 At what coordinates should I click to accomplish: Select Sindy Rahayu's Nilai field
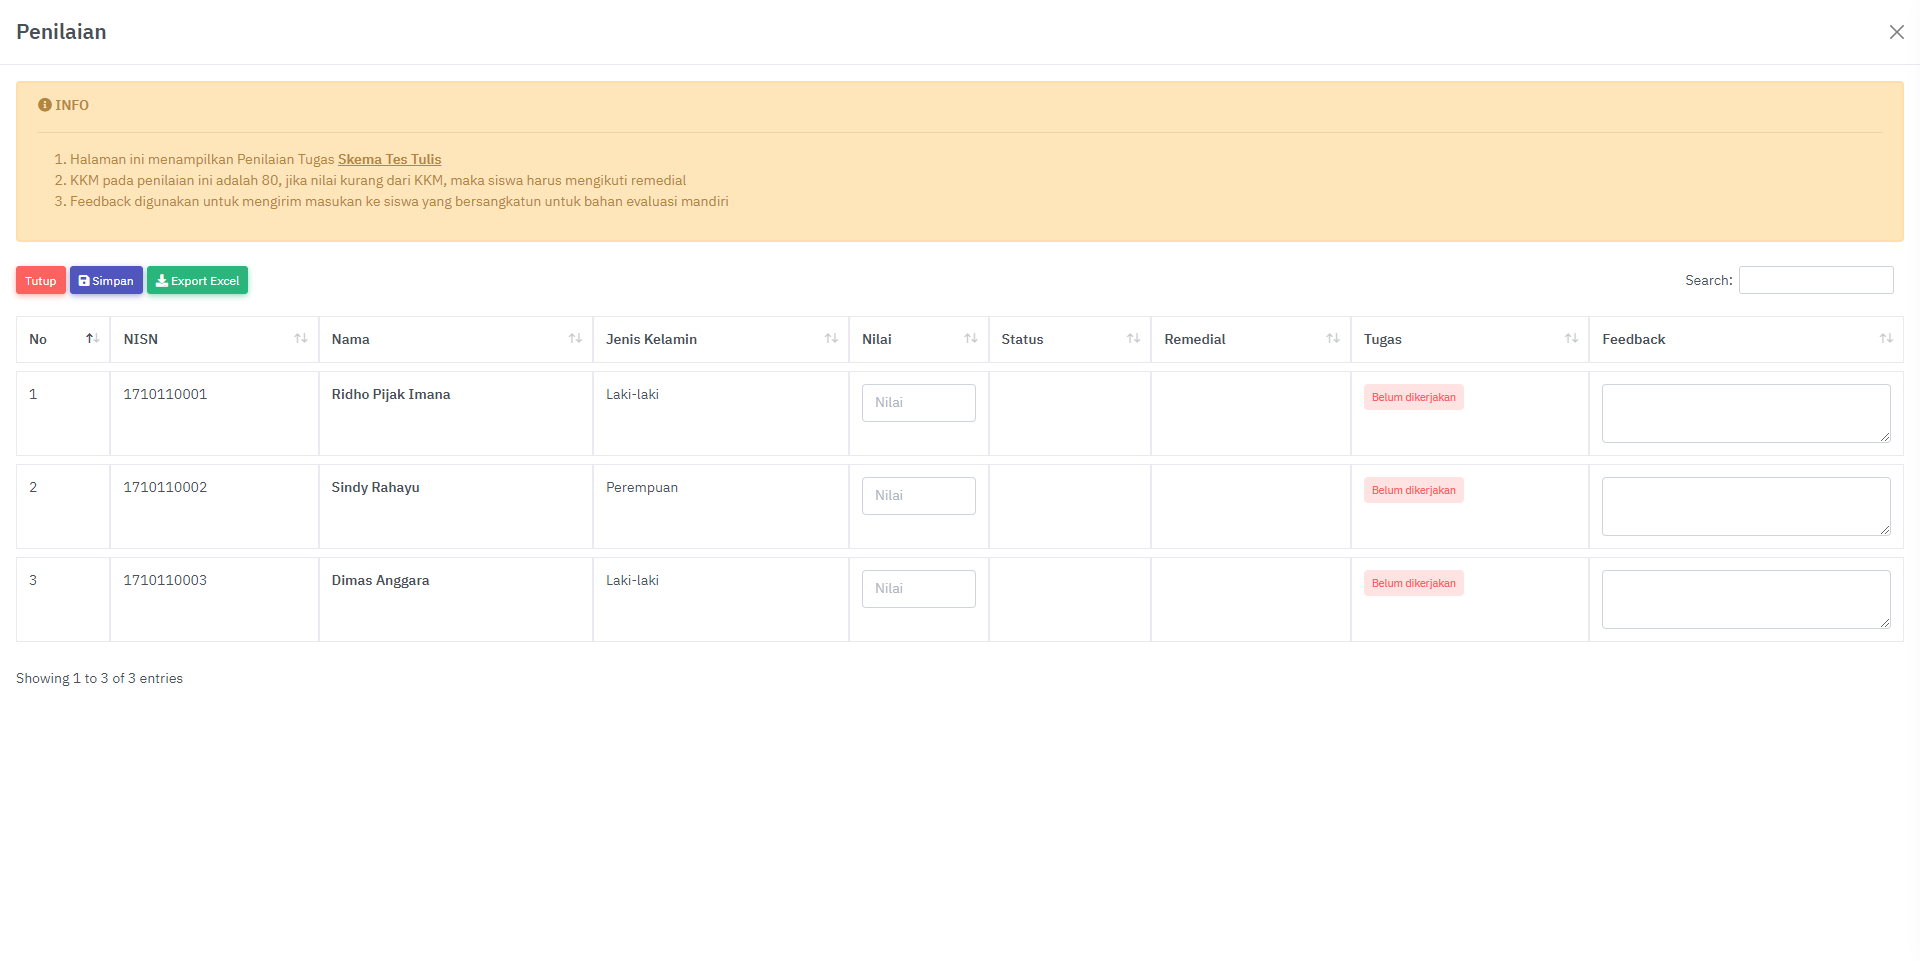pyautogui.click(x=918, y=496)
